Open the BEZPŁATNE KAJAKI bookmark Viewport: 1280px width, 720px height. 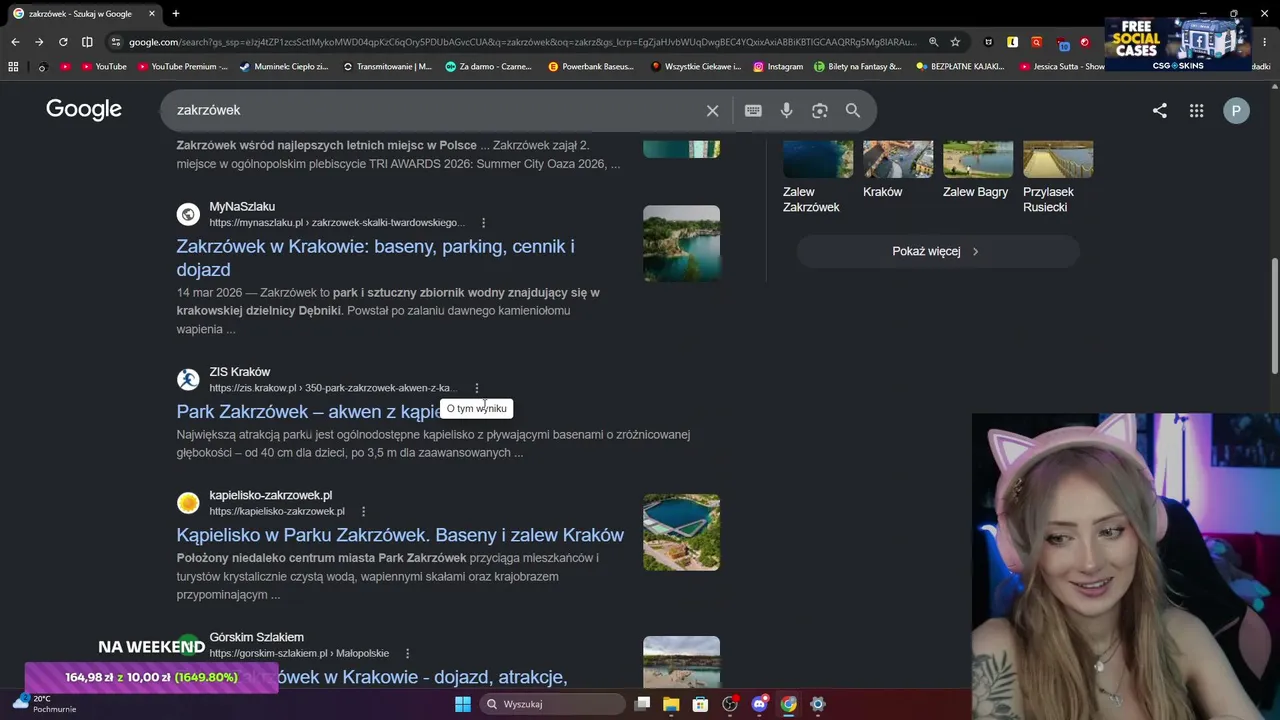960,67
